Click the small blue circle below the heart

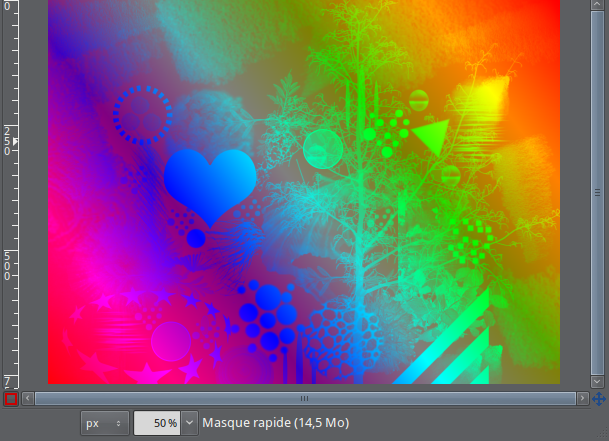pos(196,238)
